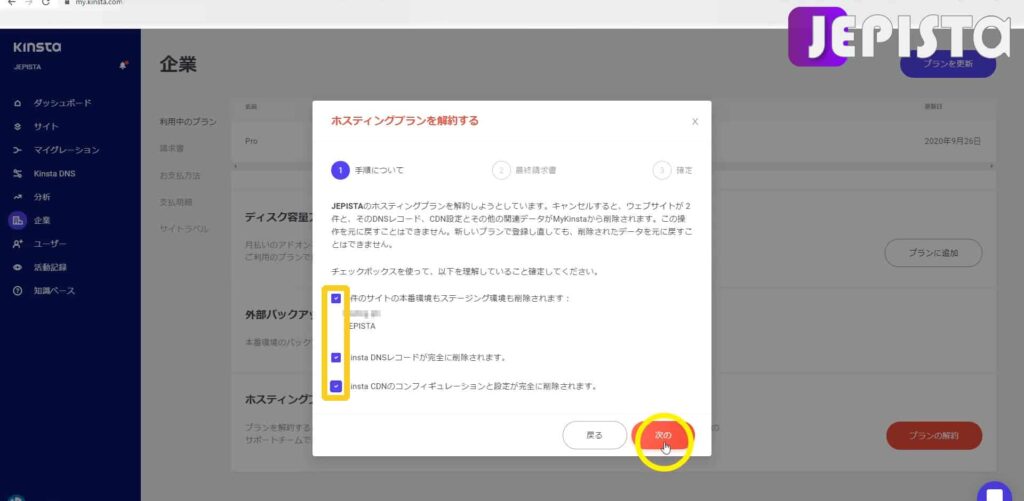
Task: Open 知識ベース knowledge base
Action: coord(54,291)
